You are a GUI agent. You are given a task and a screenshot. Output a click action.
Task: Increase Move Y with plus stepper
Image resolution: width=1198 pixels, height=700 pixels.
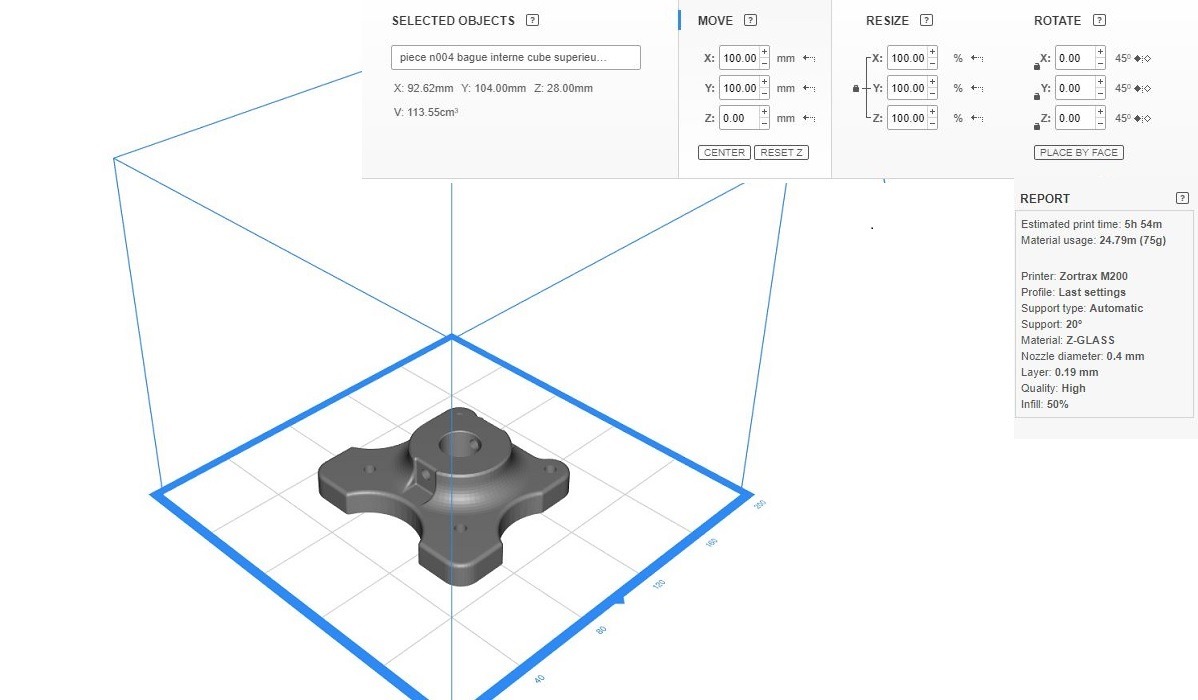[764, 82]
